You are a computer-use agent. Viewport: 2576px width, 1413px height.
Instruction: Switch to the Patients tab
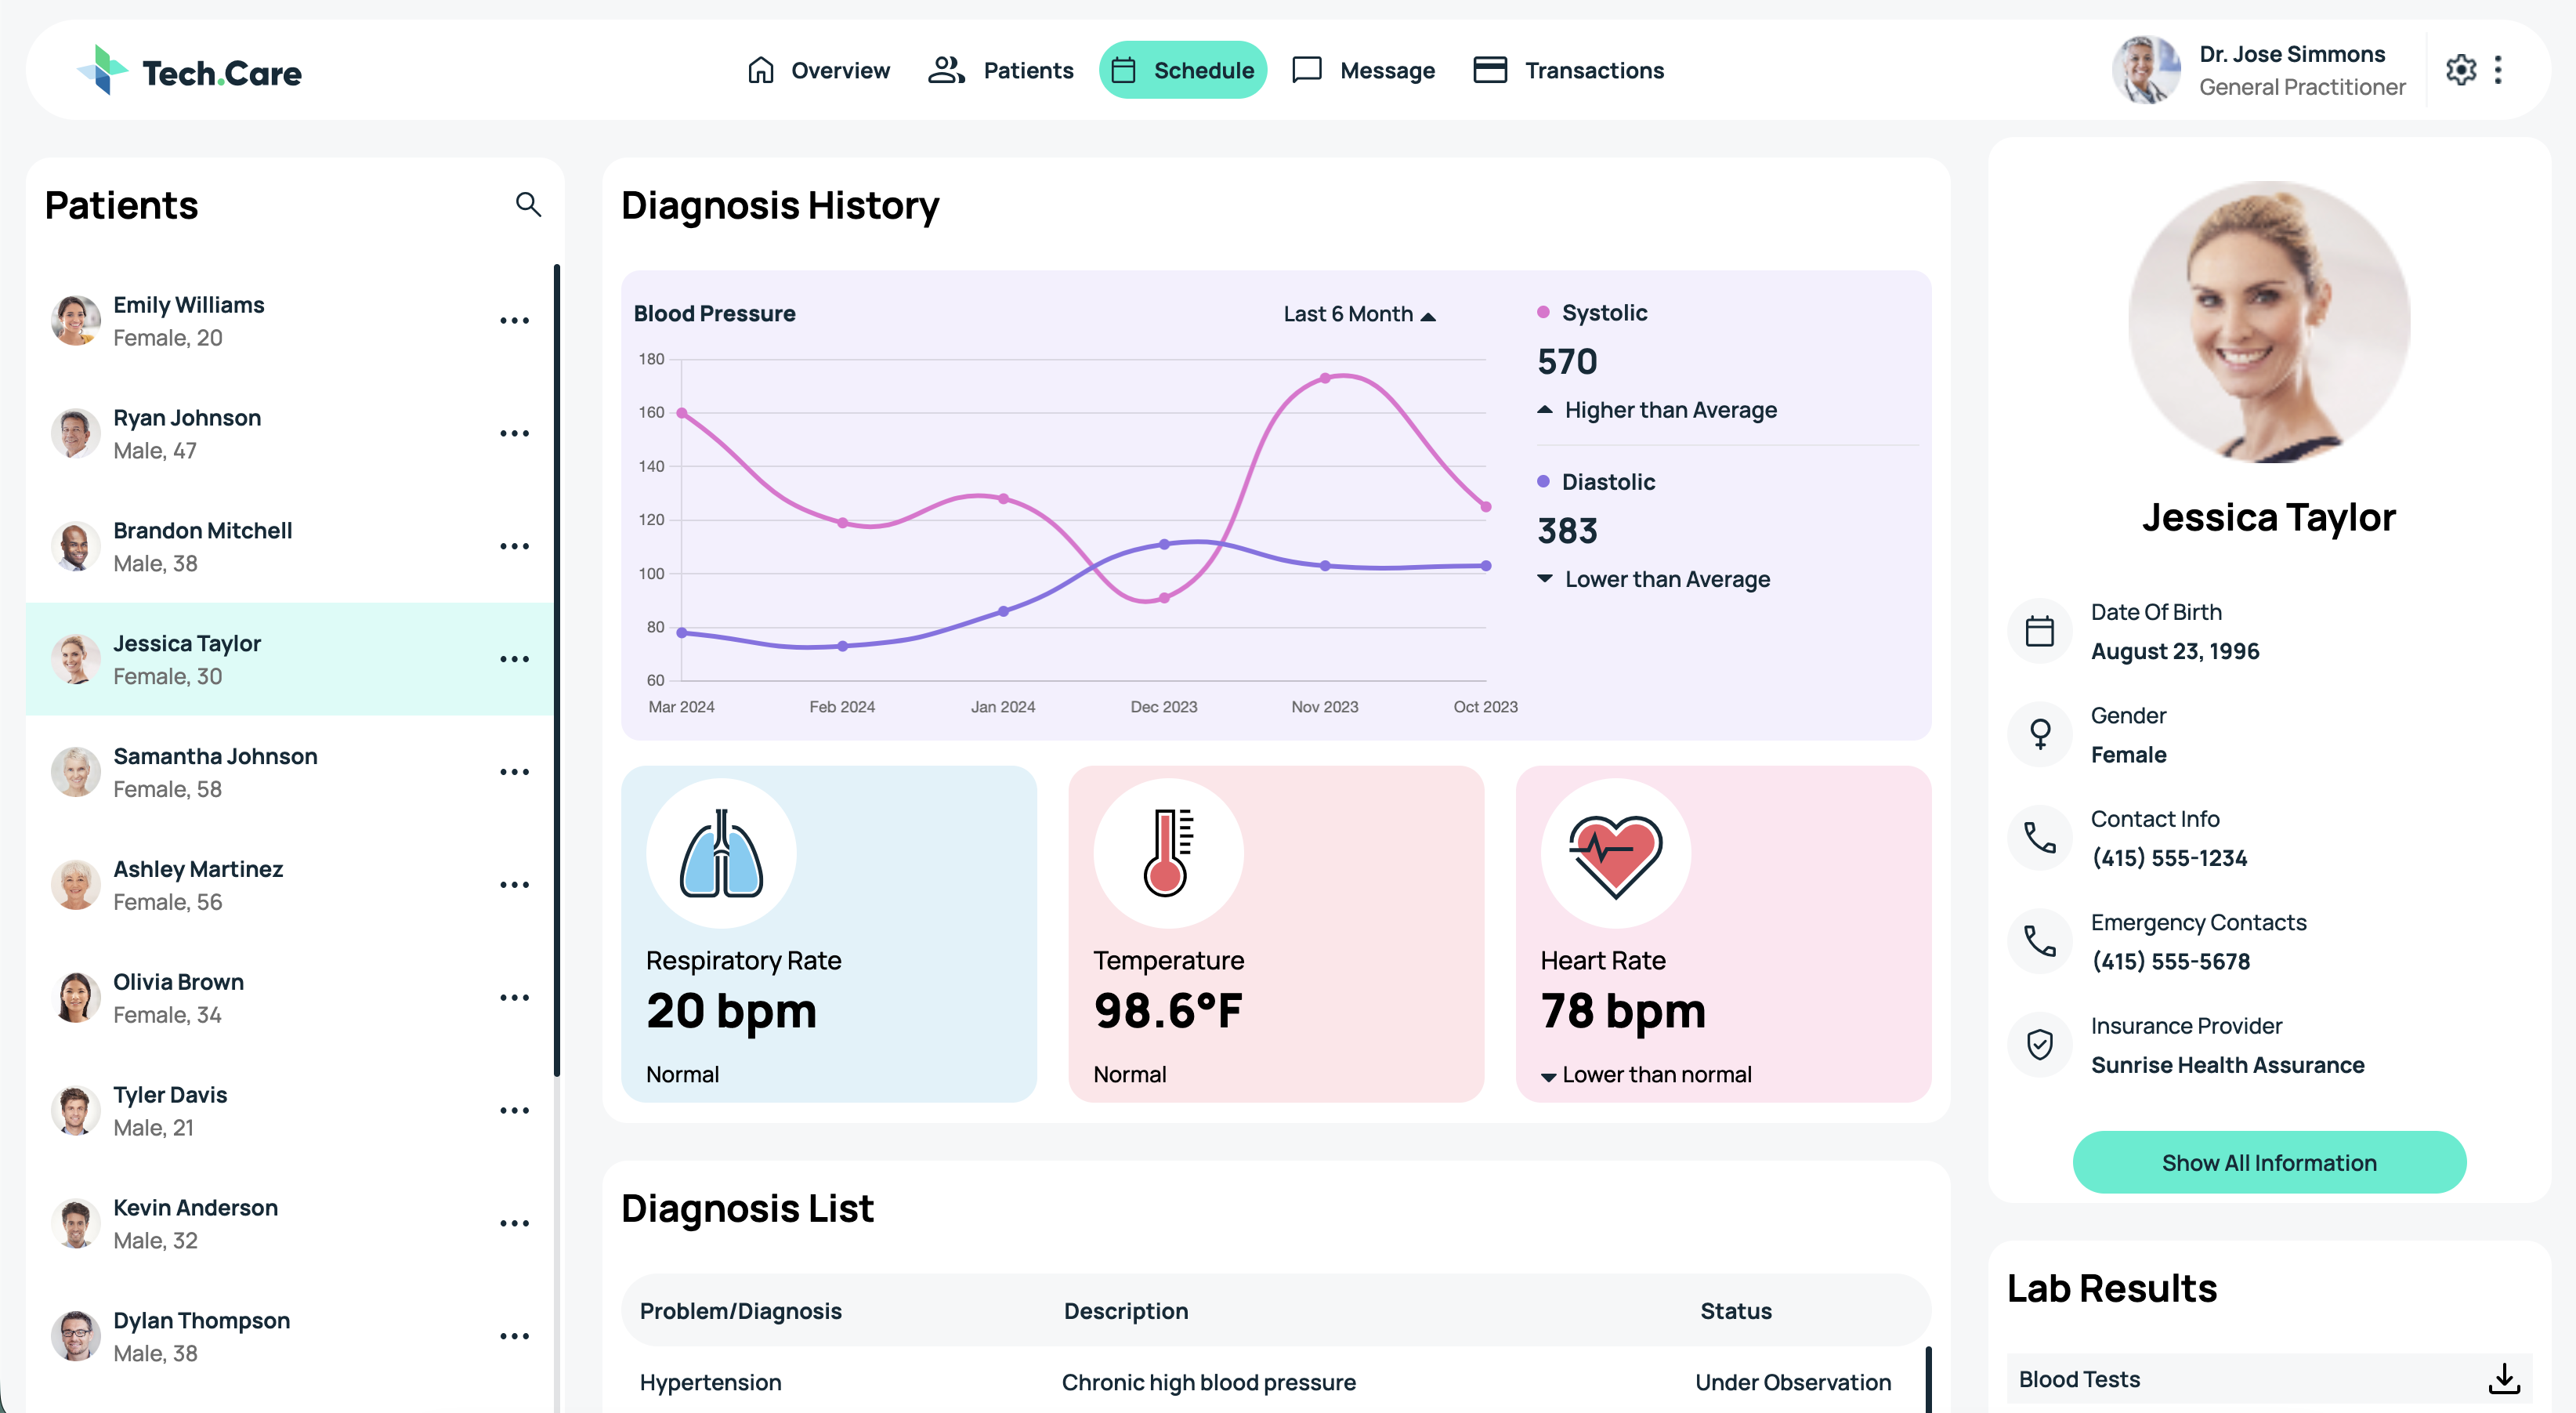point(1000,70)
